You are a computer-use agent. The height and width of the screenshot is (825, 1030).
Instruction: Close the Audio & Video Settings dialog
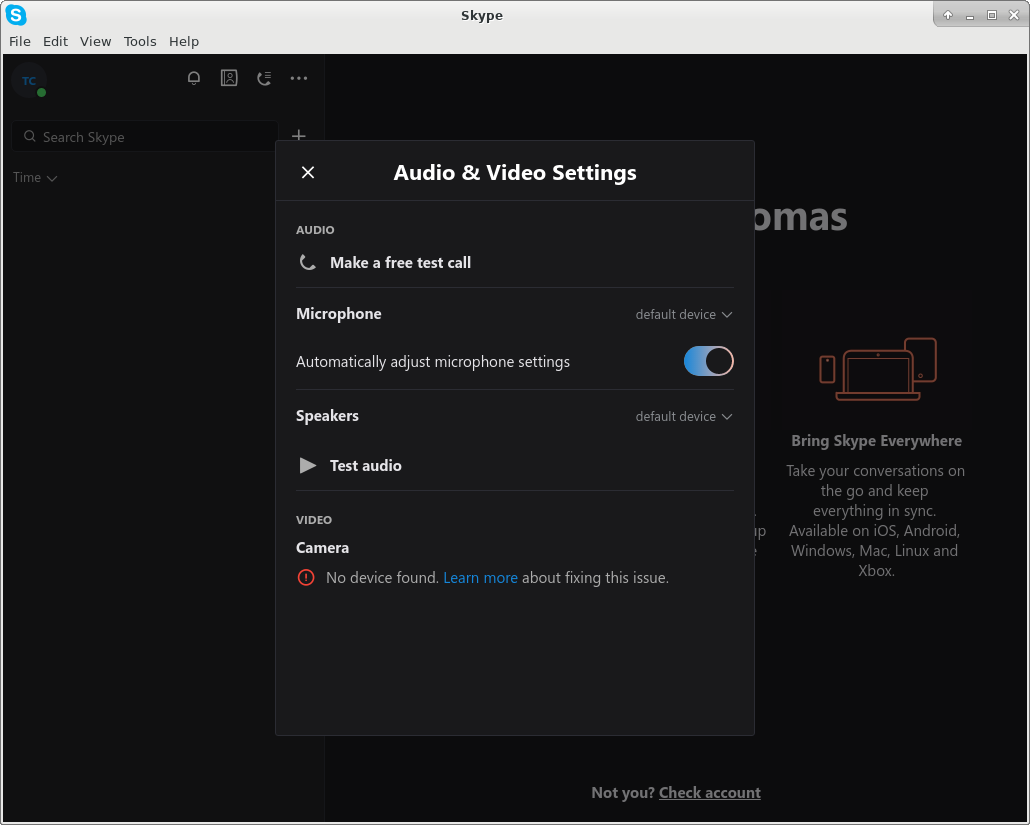307,172
